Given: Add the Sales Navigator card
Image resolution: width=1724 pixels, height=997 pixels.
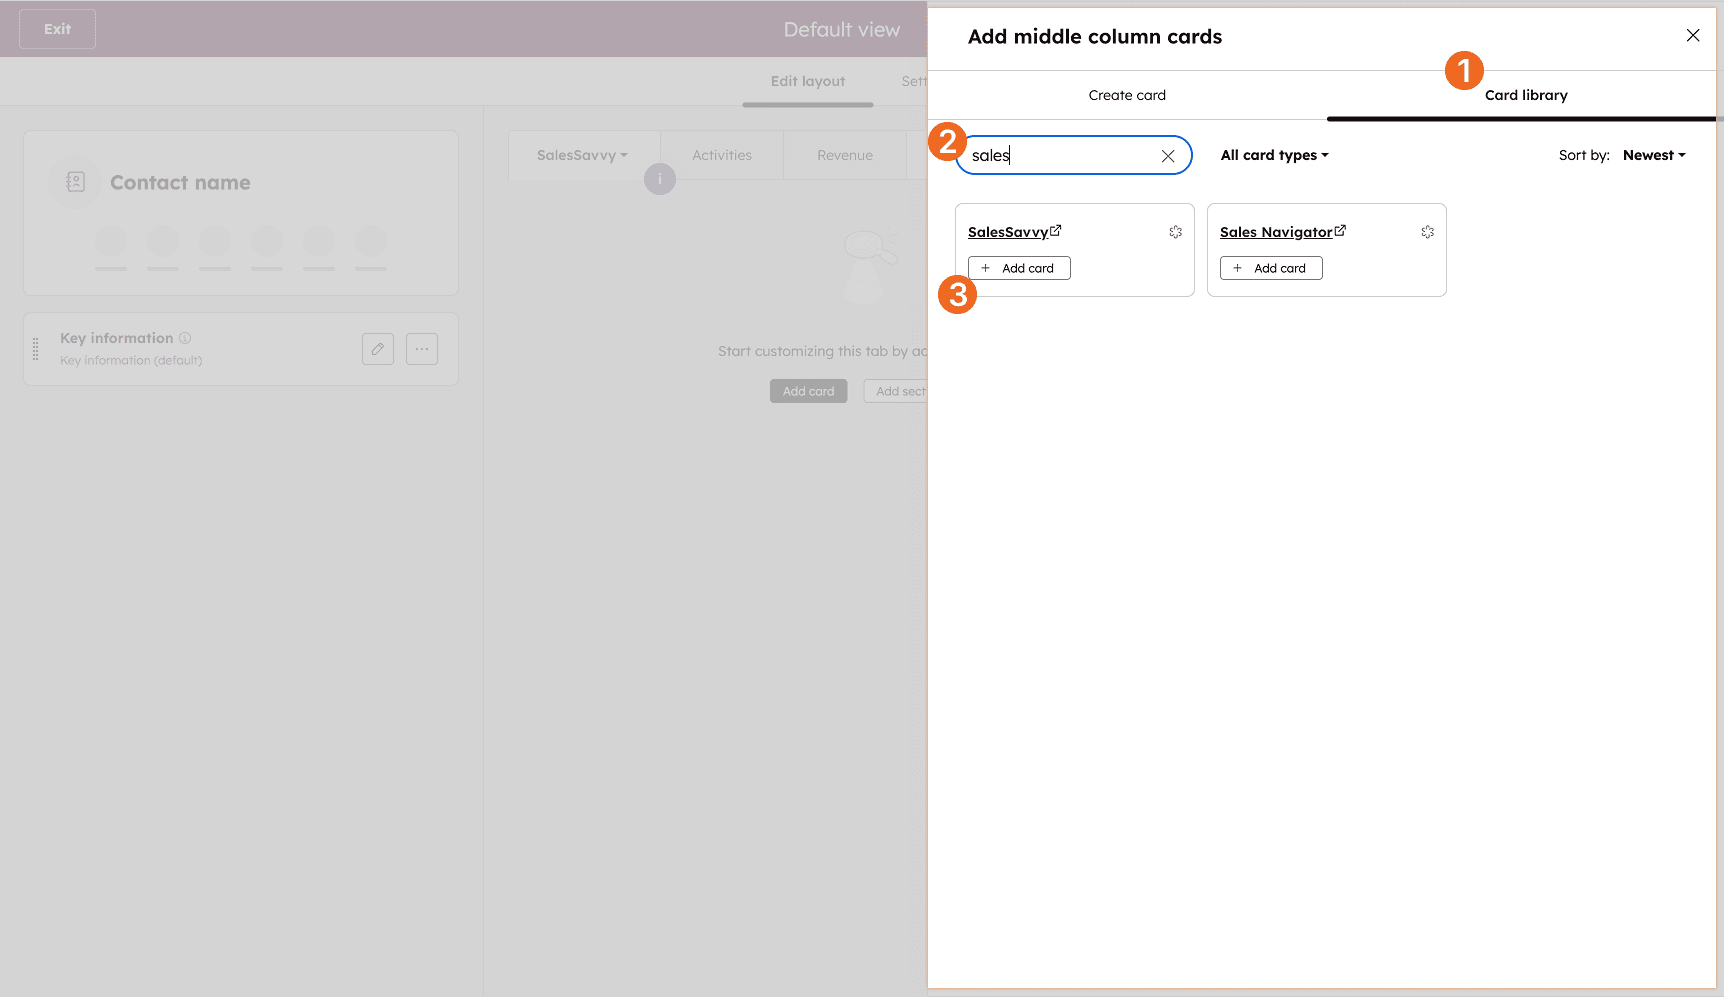Looking at the screenshot, I should [1271, 268].
